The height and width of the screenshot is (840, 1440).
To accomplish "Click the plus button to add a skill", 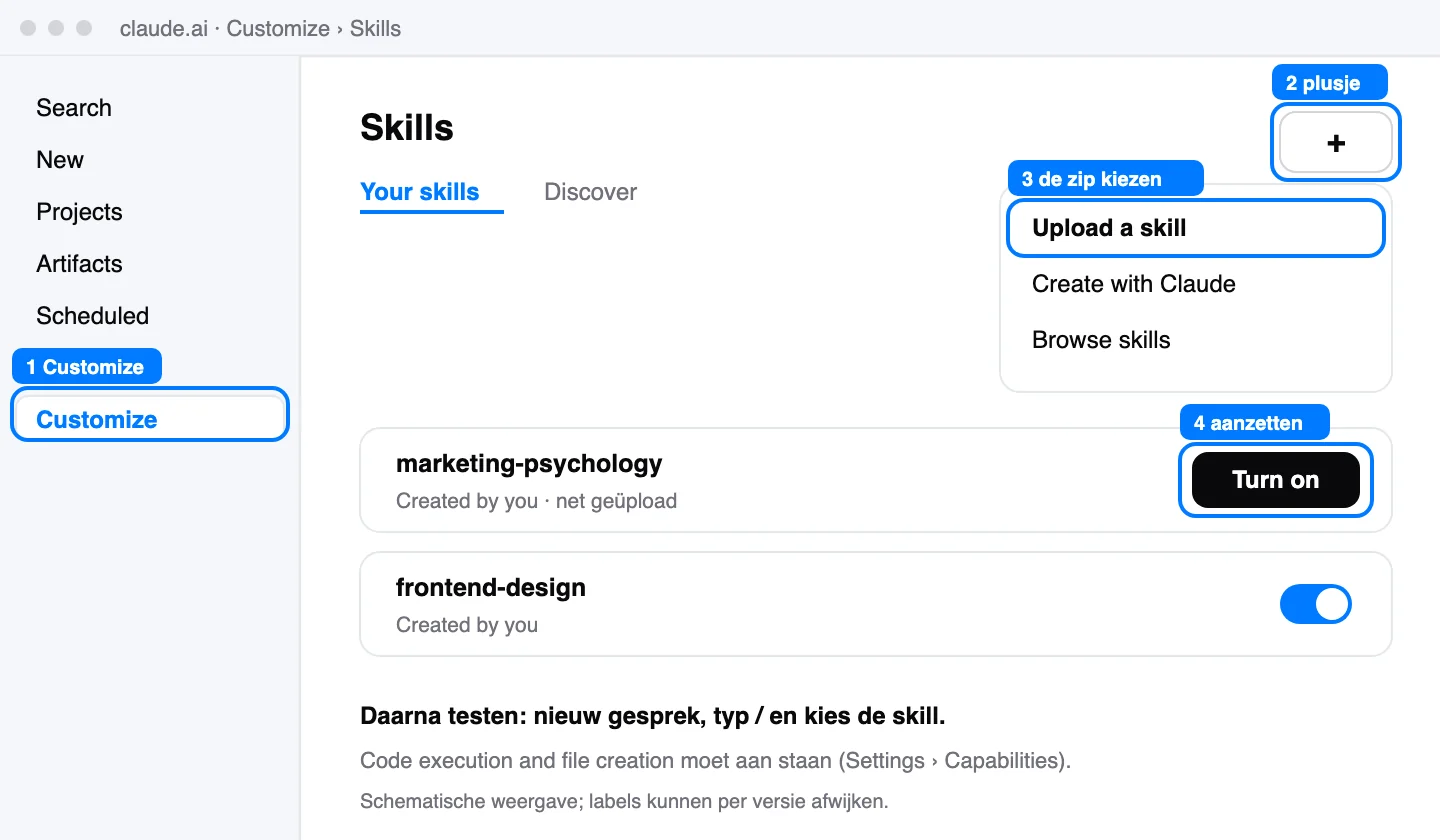I will tap(1335, 143).
